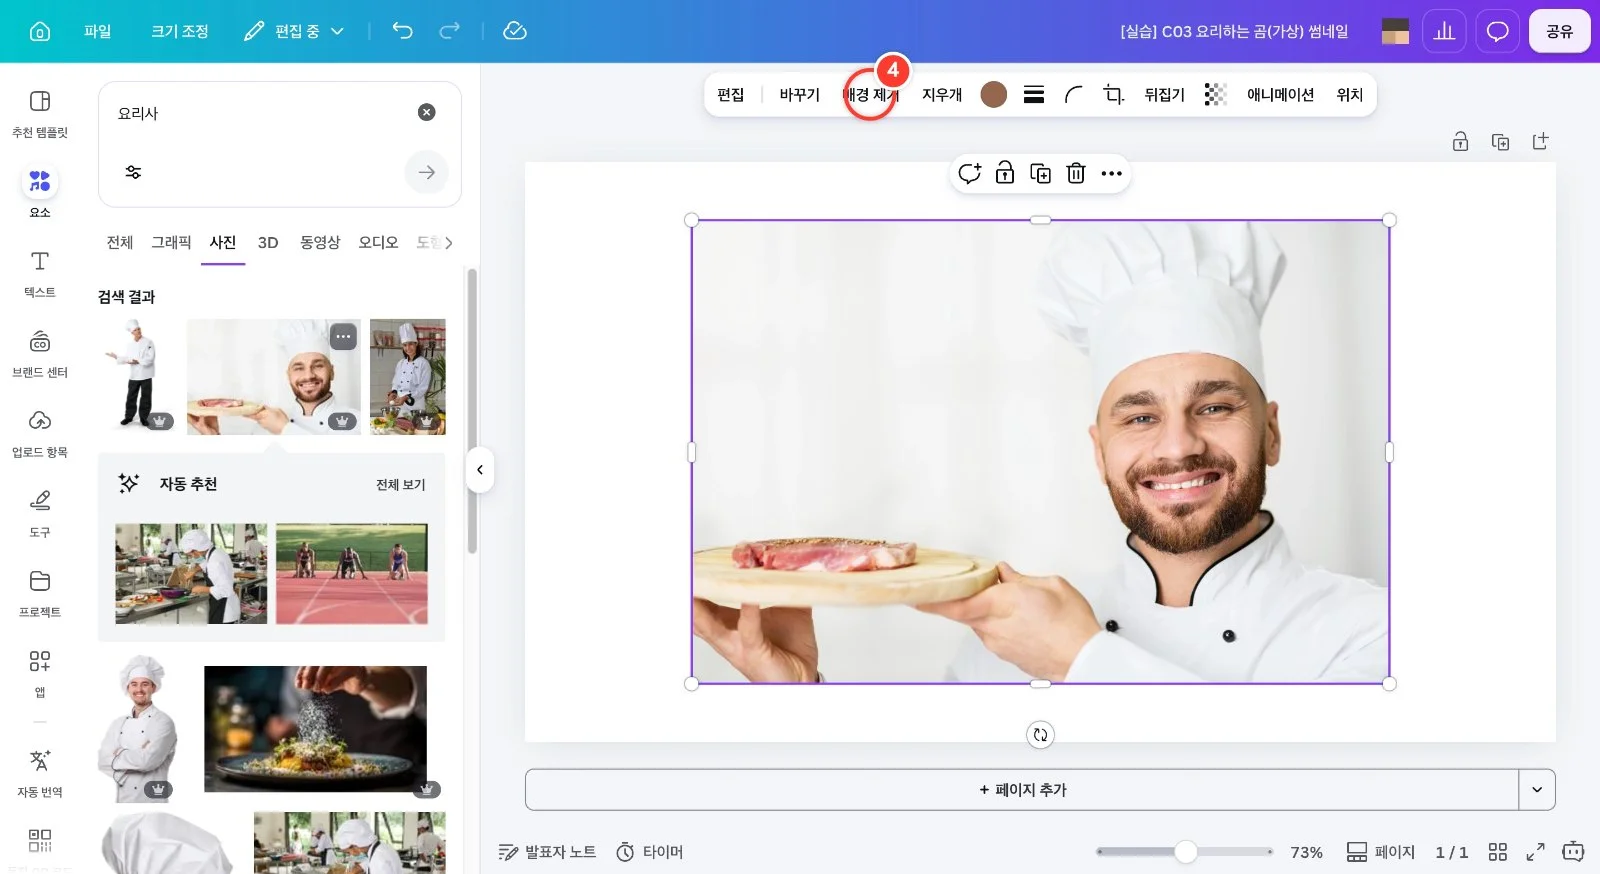Open 추천 템플릿 sidebar panel

click(x=40, y=113)
